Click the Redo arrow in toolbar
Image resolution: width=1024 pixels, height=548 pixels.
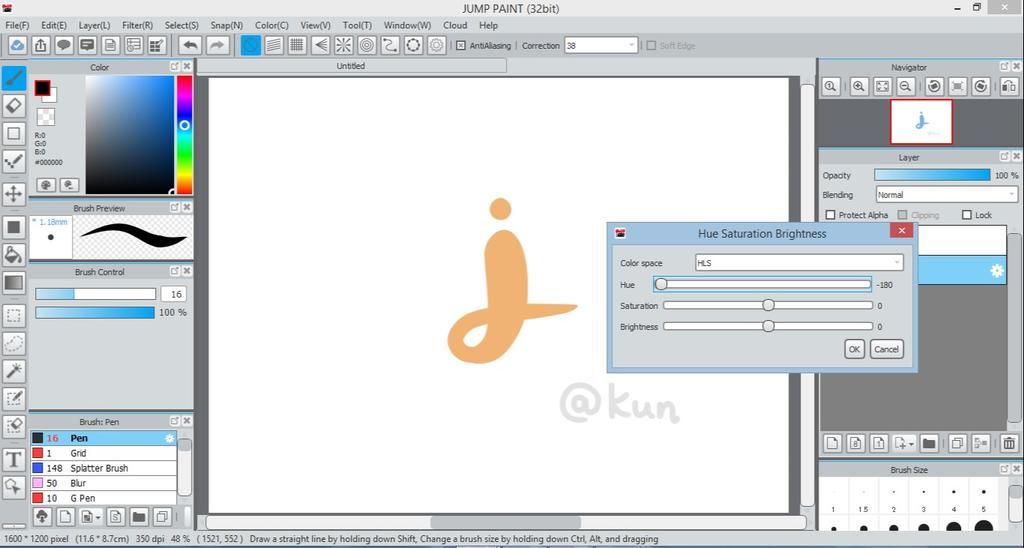coord(217,45)
